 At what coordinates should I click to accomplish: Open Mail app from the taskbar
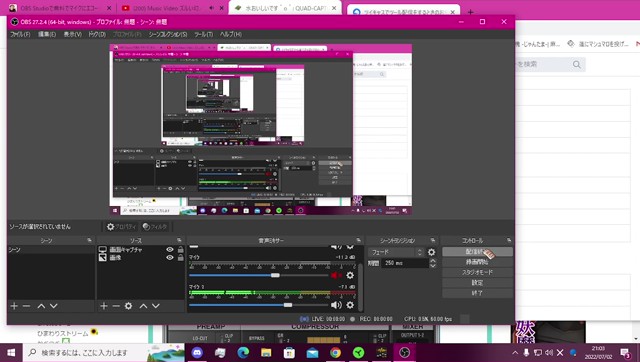click(x=312, y=352)
